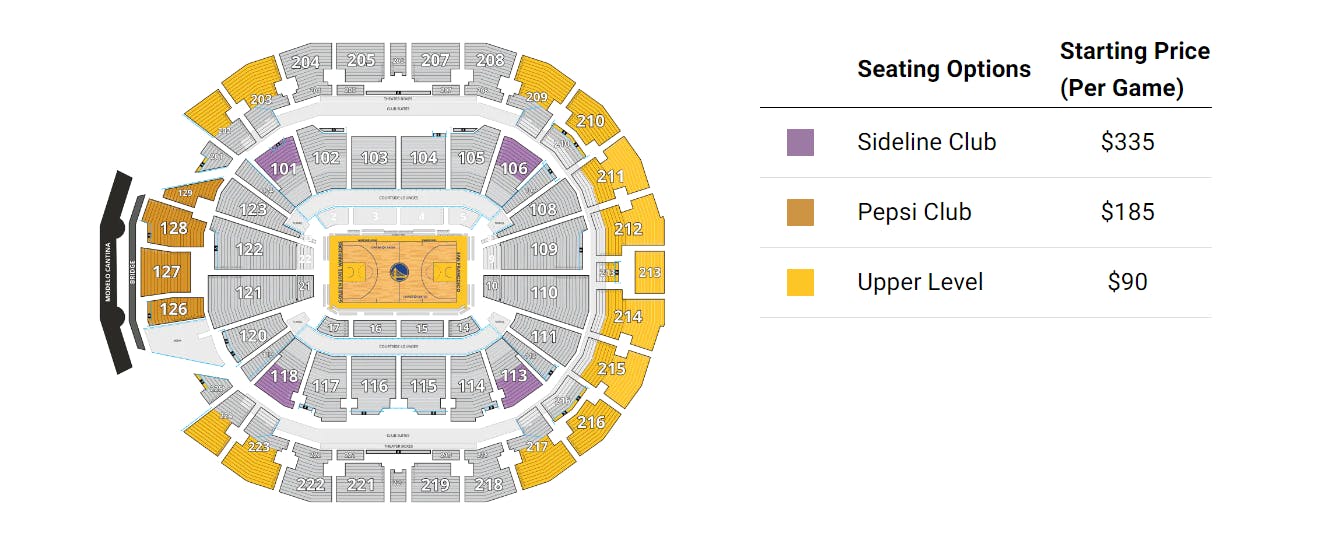This screenshot has height=550, width=1318.
Task: Click section 221 at the bottom
Action: coord(360,484)
